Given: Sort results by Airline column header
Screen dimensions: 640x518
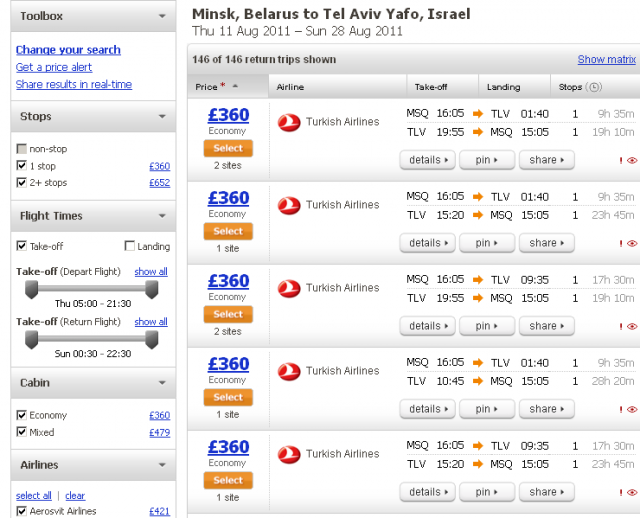Looking at the screenshot, I should (x=290, y=87).
